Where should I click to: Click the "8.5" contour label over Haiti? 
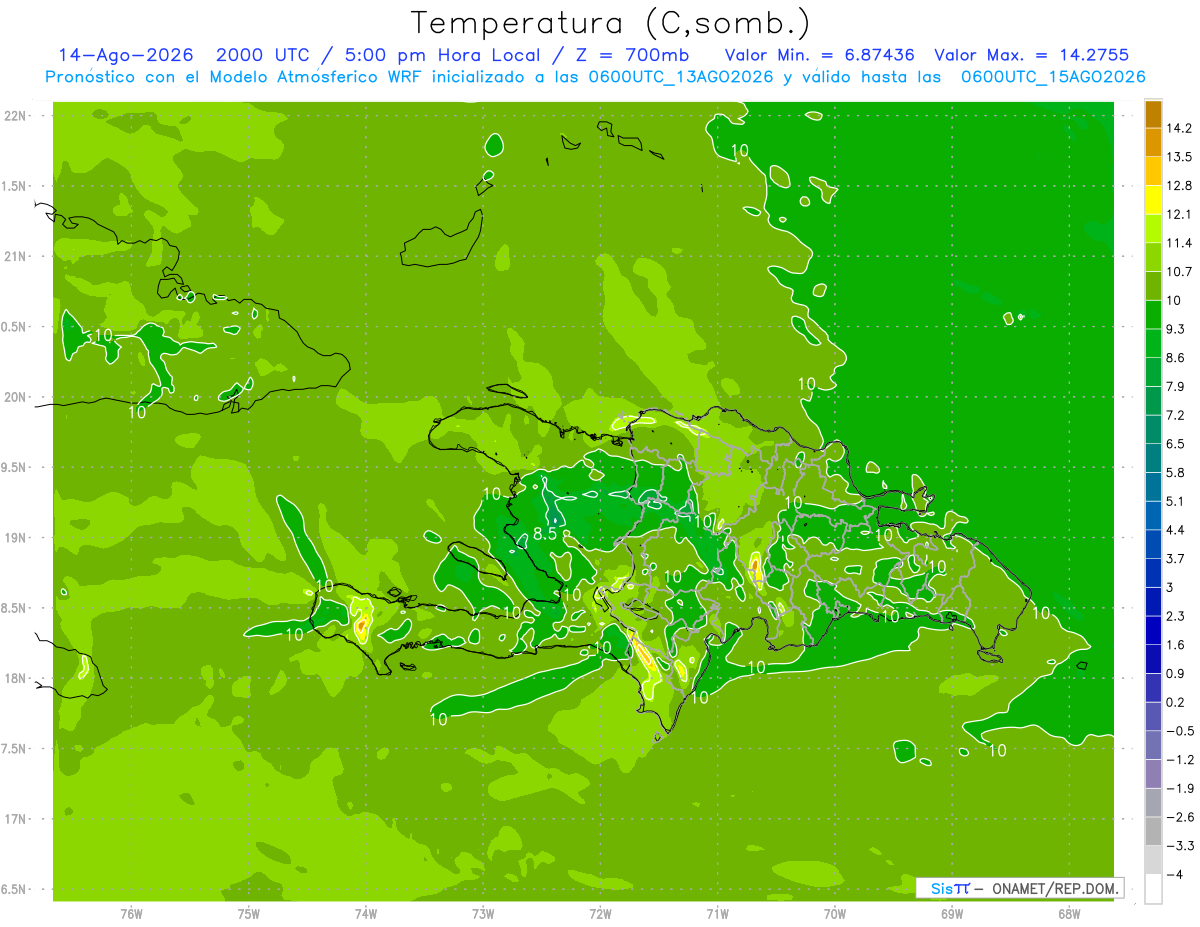pos(544,533)
